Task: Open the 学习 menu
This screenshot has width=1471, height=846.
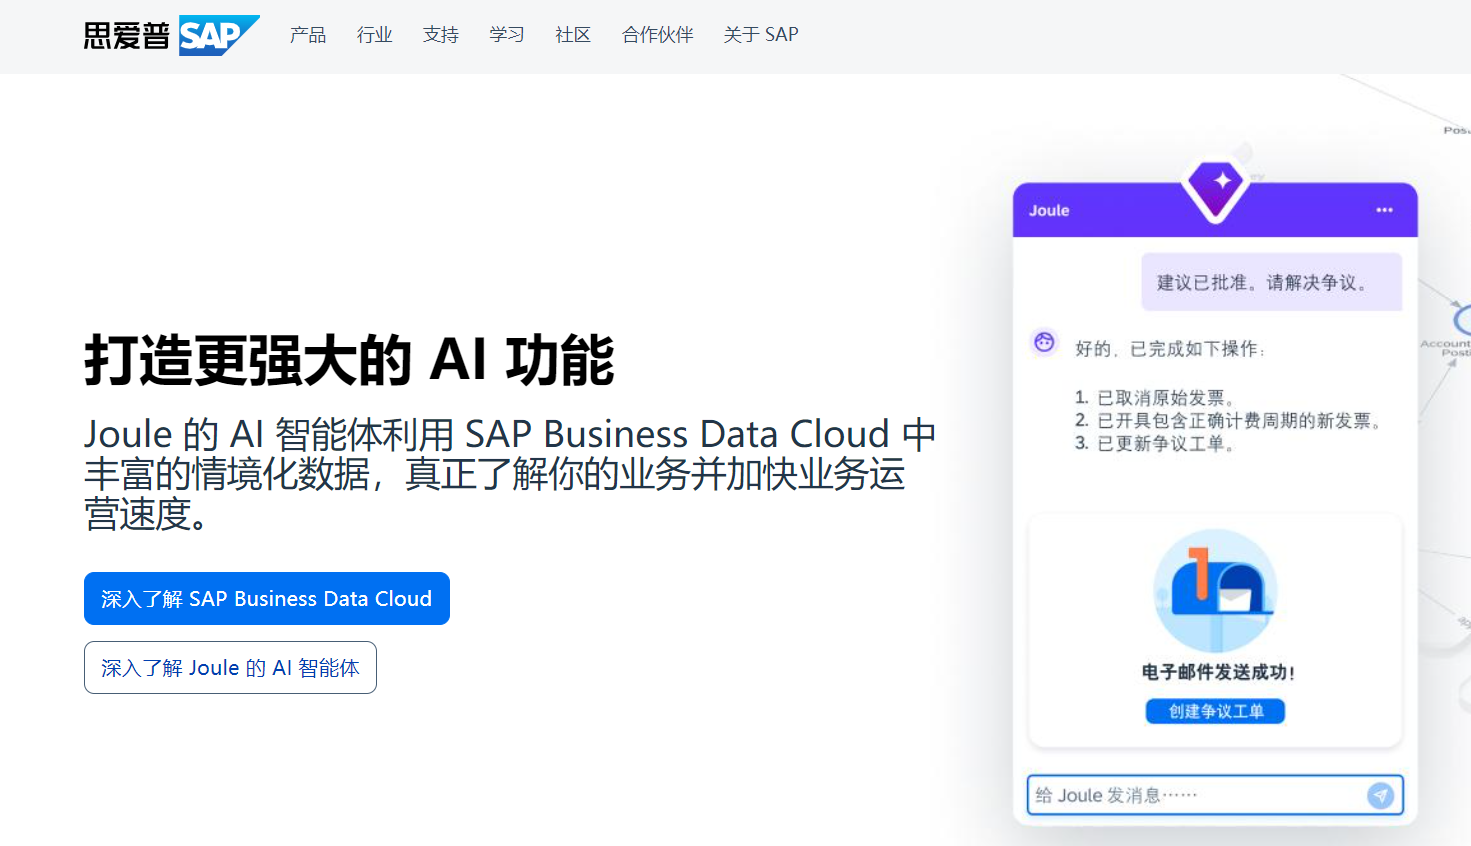Action: [x=506, y=35]
